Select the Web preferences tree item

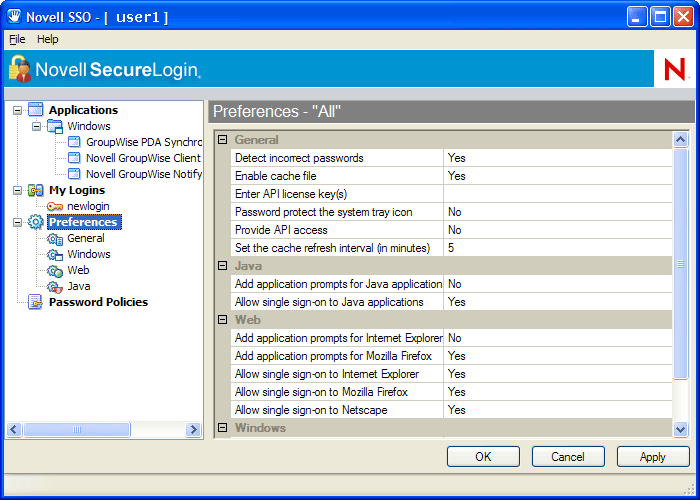pos(78,271)
